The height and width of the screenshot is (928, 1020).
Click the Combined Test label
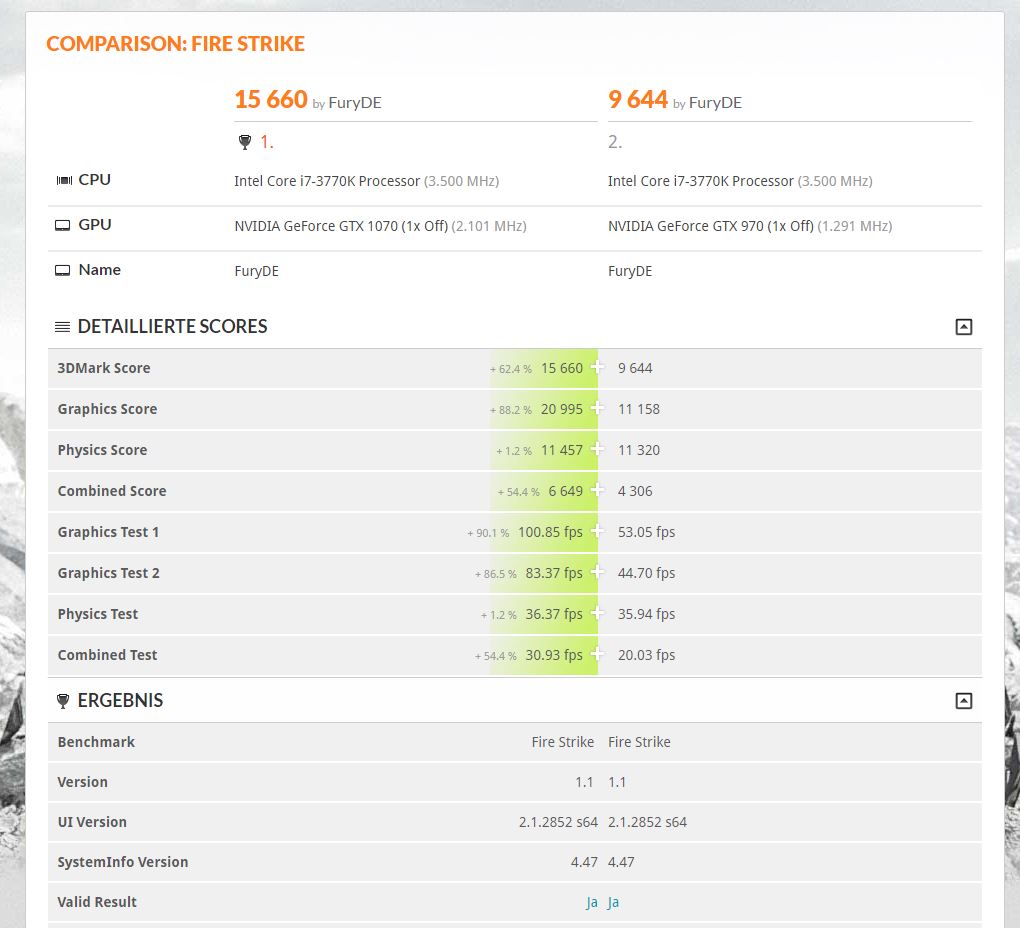click(107, 655)
